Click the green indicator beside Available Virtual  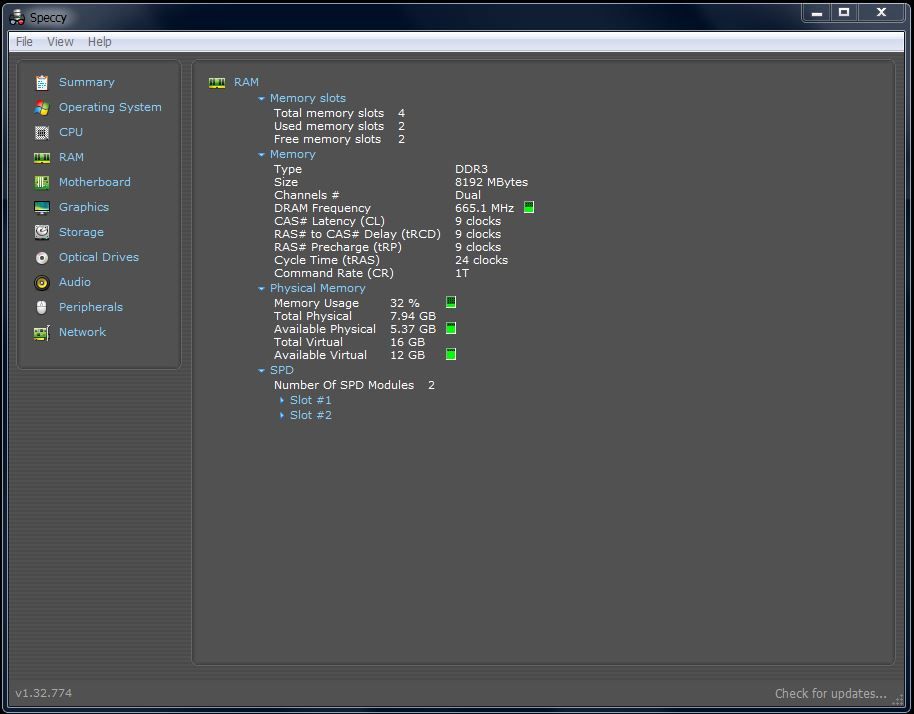coord(451,354)
